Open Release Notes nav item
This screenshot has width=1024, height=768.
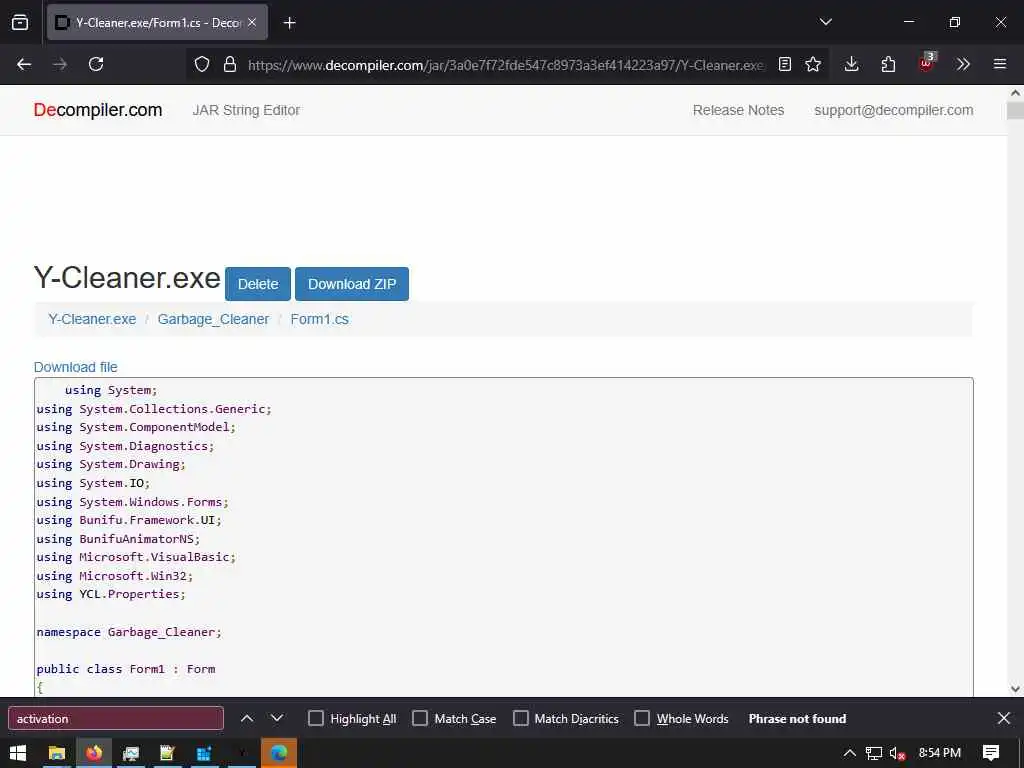(x=738, y=110)
